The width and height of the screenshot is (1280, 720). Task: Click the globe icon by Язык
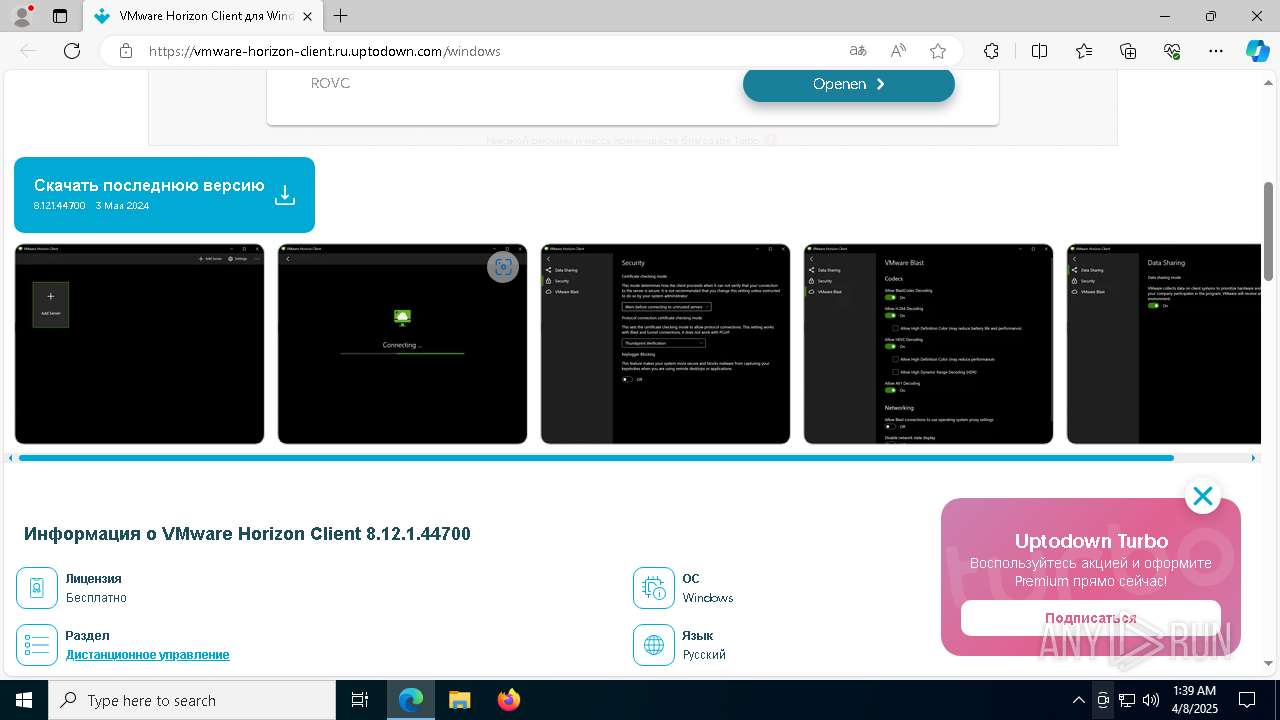(x=654, y=645)
